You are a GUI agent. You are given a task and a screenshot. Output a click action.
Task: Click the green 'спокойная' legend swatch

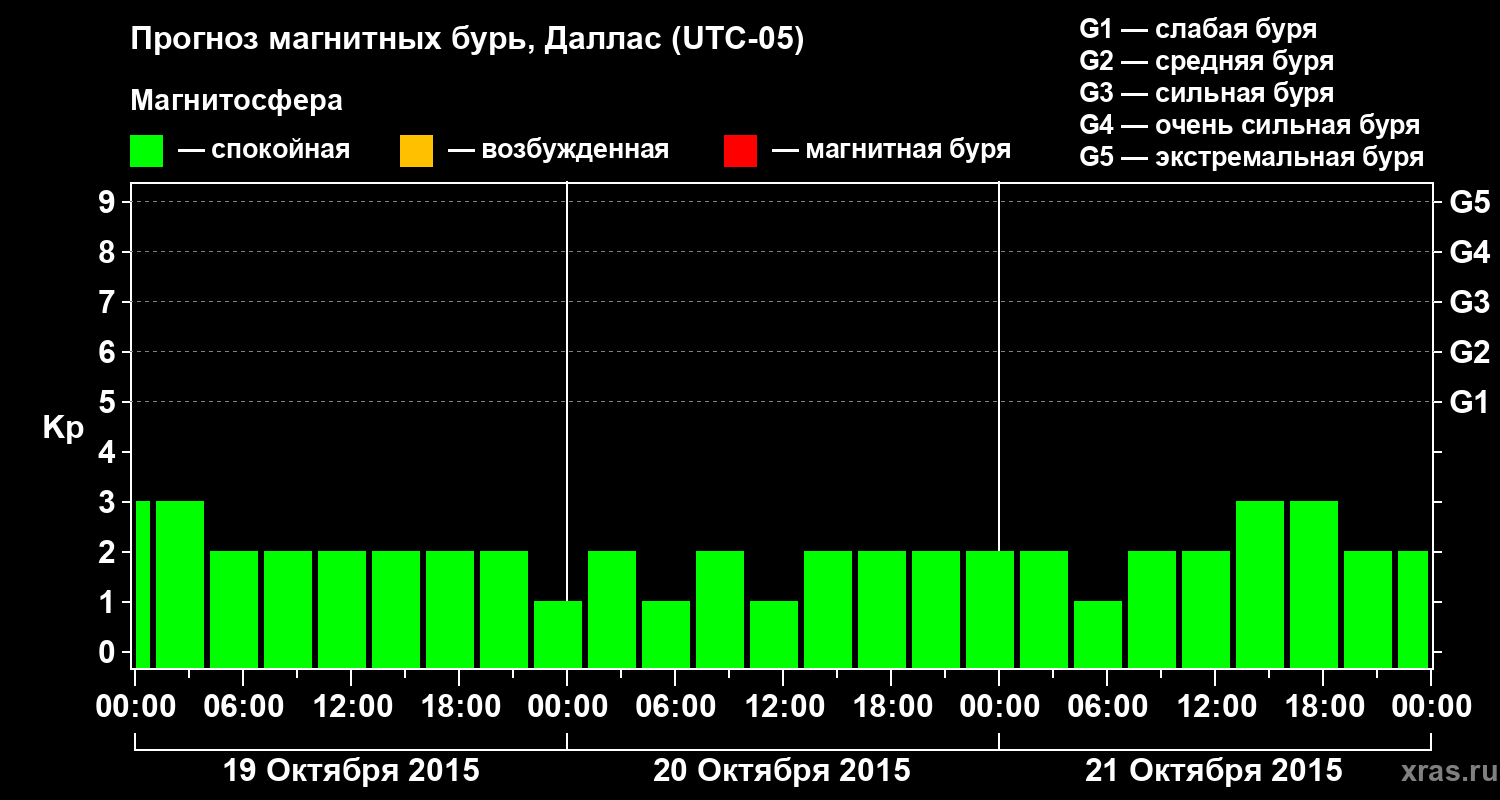pyautogui.click(x=147, y=151)
